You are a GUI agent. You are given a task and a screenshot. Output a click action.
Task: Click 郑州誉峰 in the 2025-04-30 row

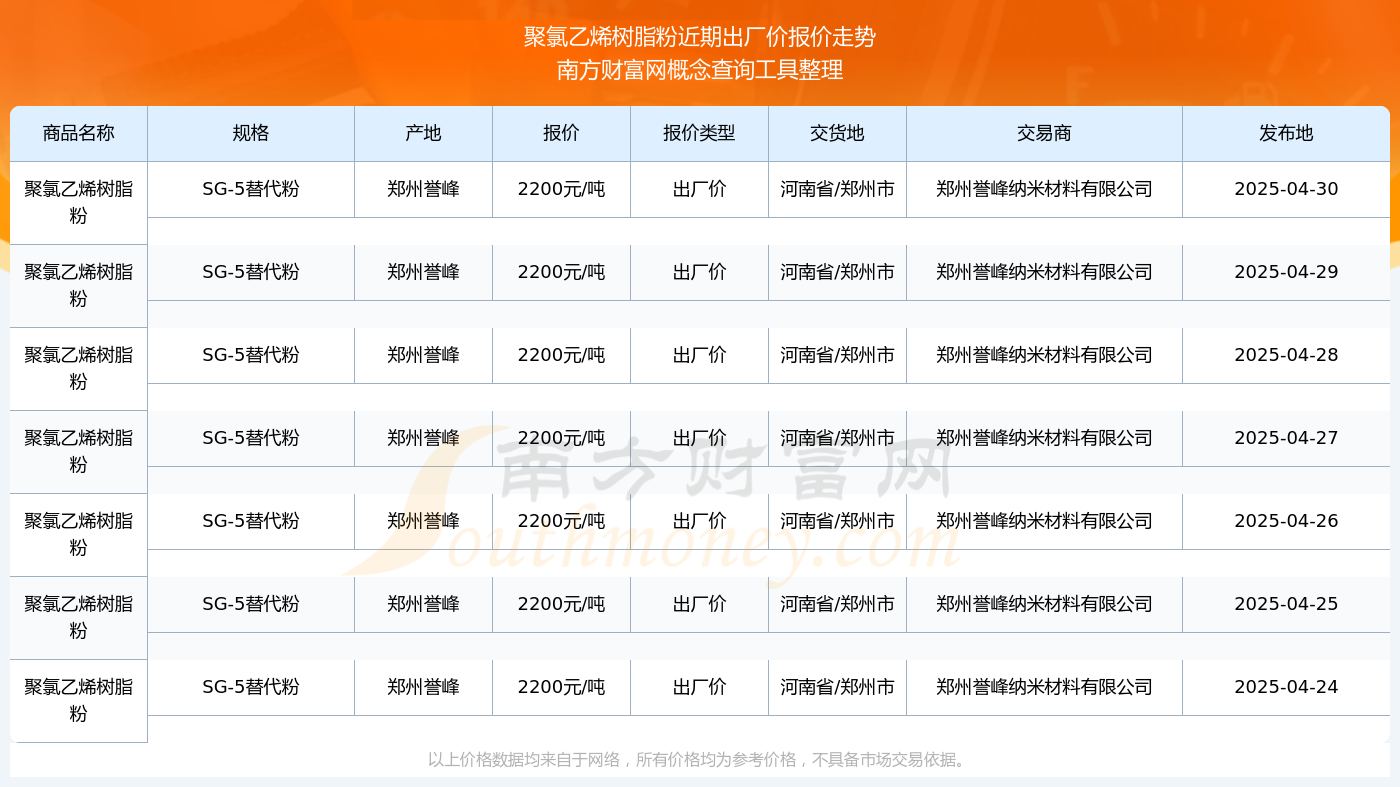click(x=423, y=189)
